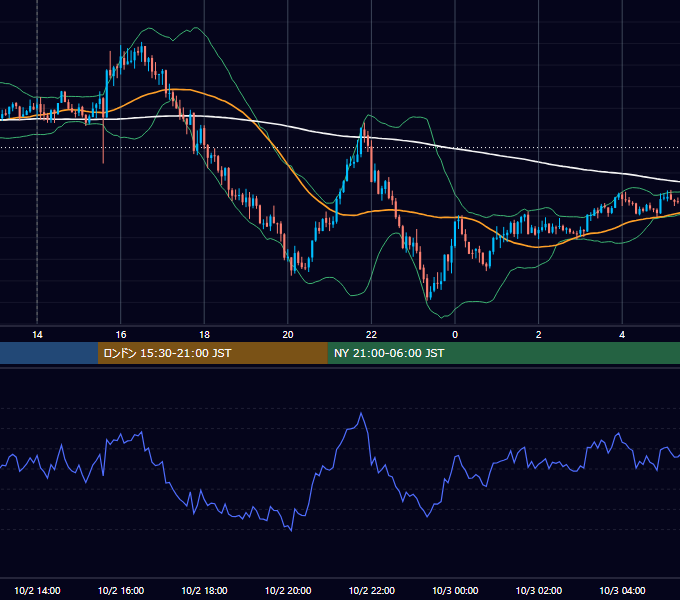Click the London session bar 15:30-21:00 JST

212,353
